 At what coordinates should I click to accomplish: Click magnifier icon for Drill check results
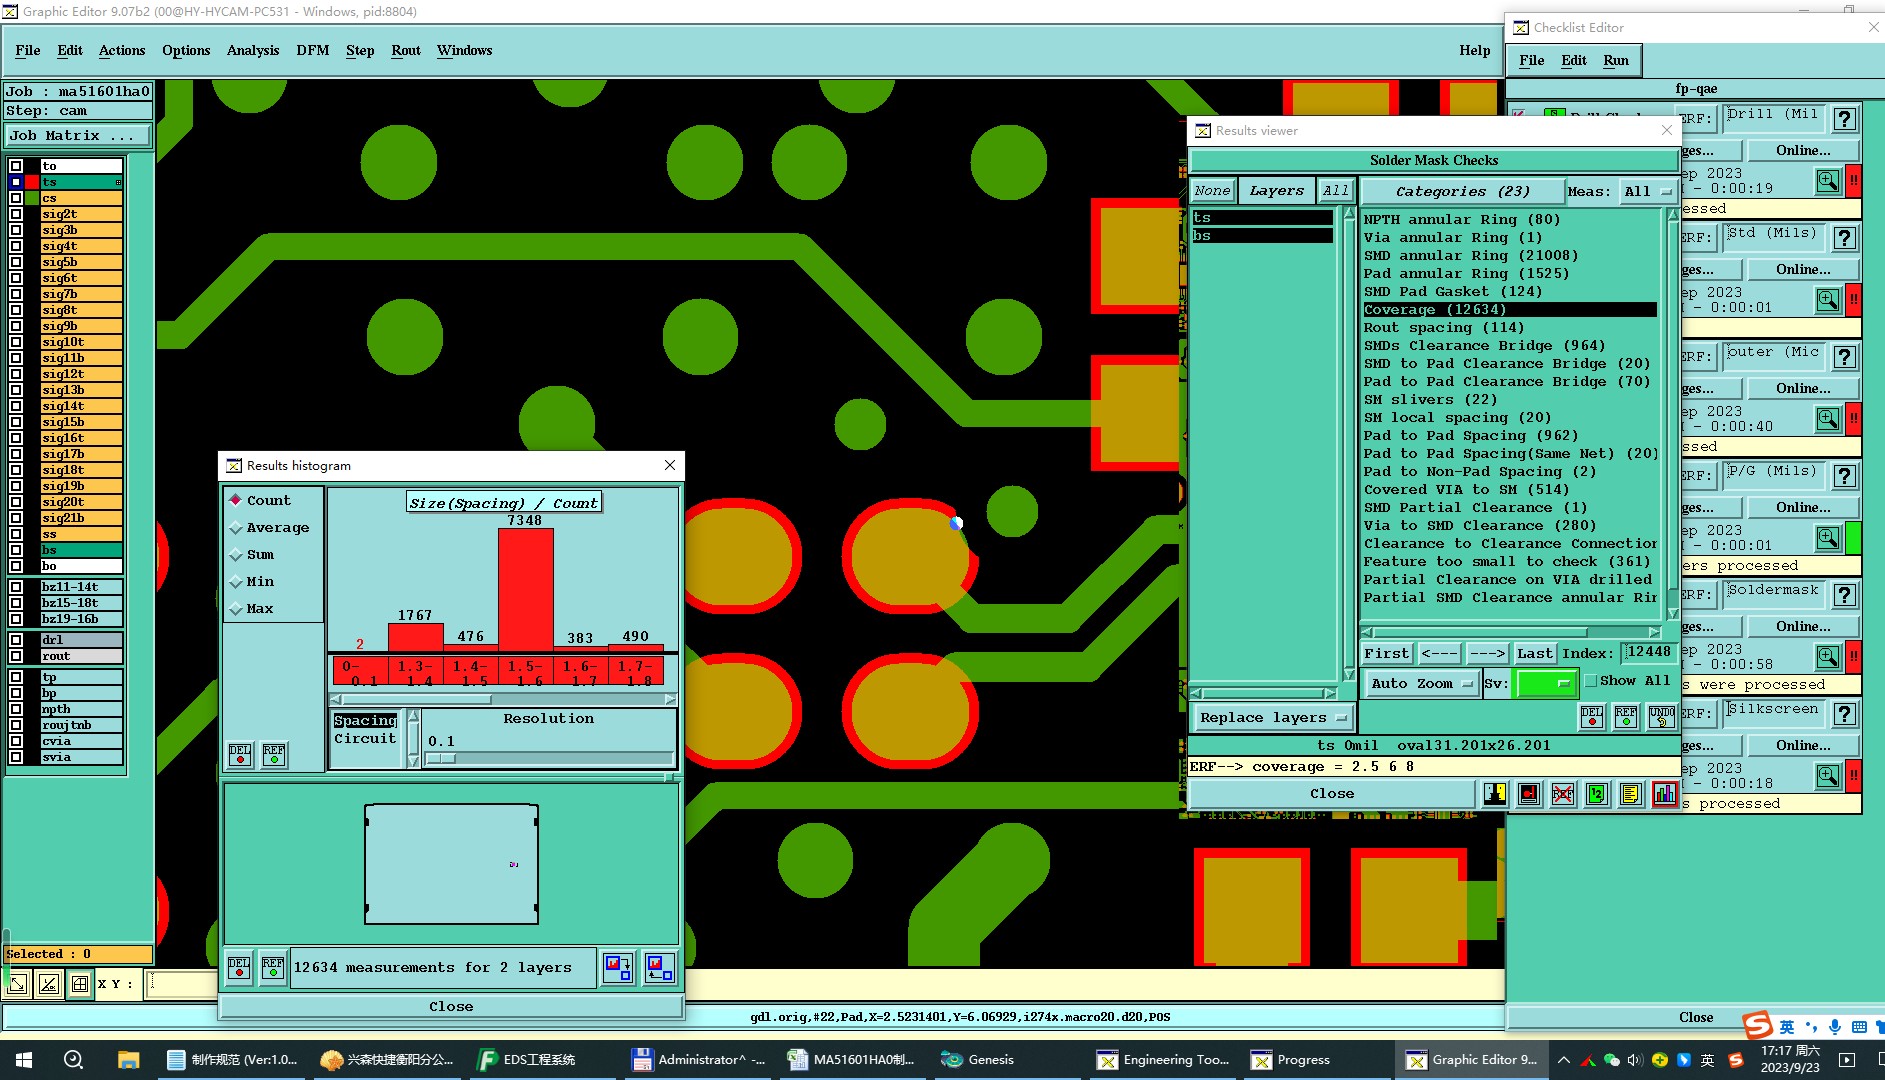point(1828,181)
